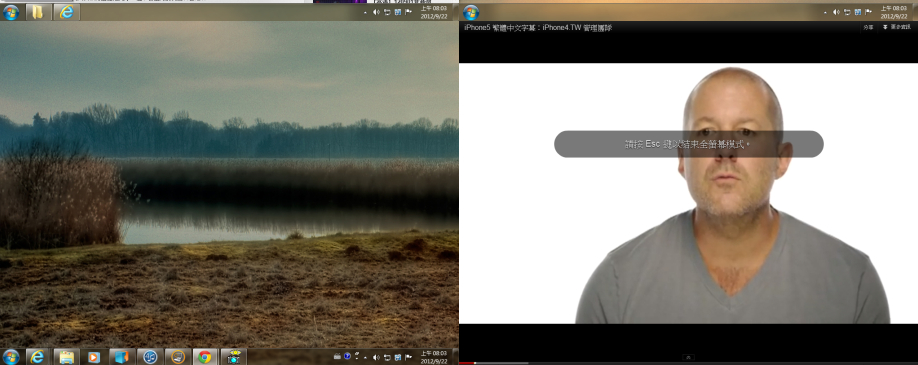Click the camera snapshot tool taskbar icon
This screenshot has height=365, width=918.
234,356
